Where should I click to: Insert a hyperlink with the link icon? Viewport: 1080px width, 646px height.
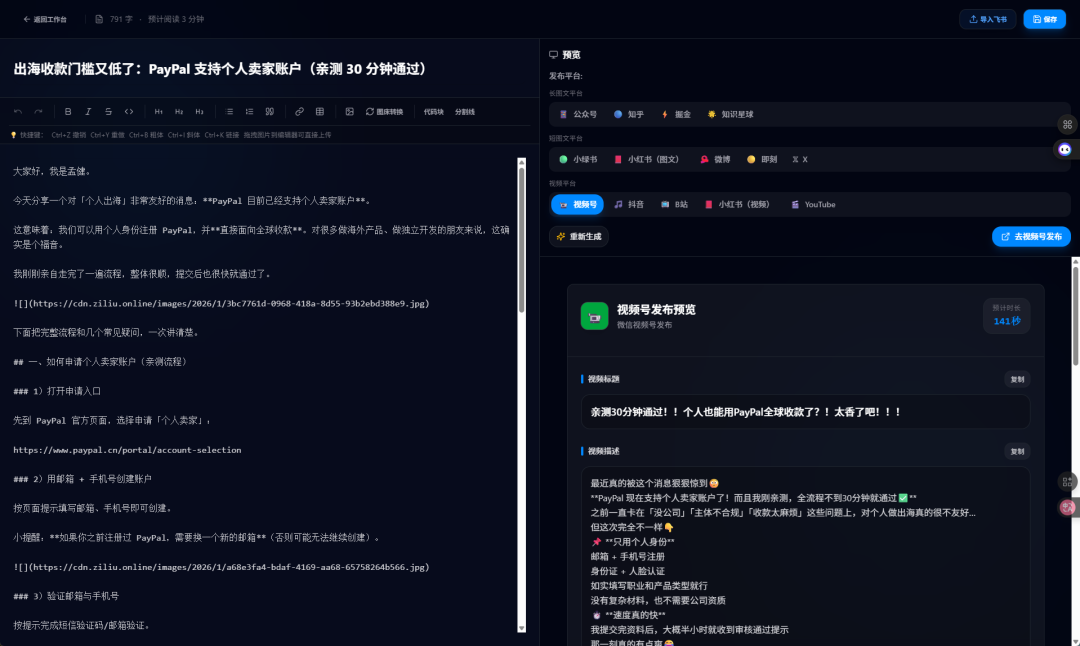[x=300, y=112]
